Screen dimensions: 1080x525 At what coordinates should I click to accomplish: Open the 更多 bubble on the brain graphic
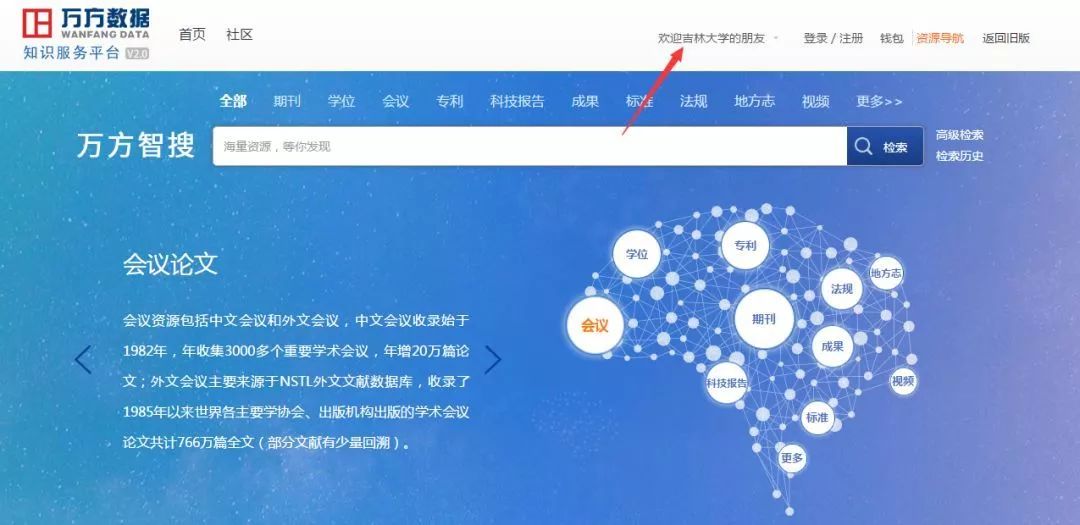pos(792,458)
